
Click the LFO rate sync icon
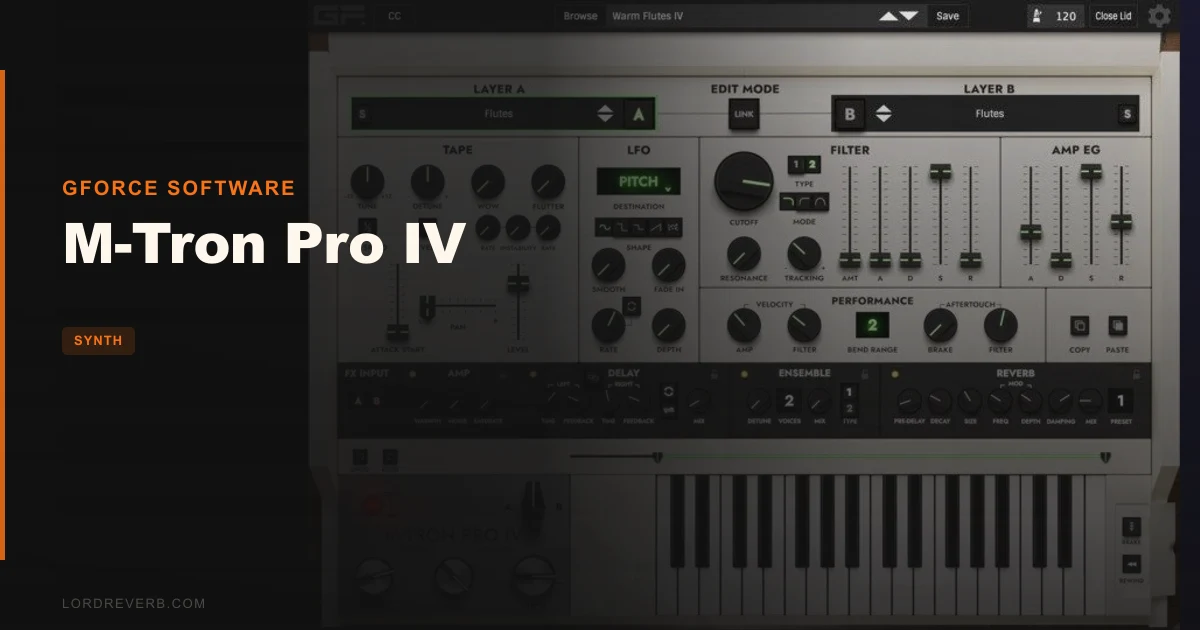click(x=631, y=307)
